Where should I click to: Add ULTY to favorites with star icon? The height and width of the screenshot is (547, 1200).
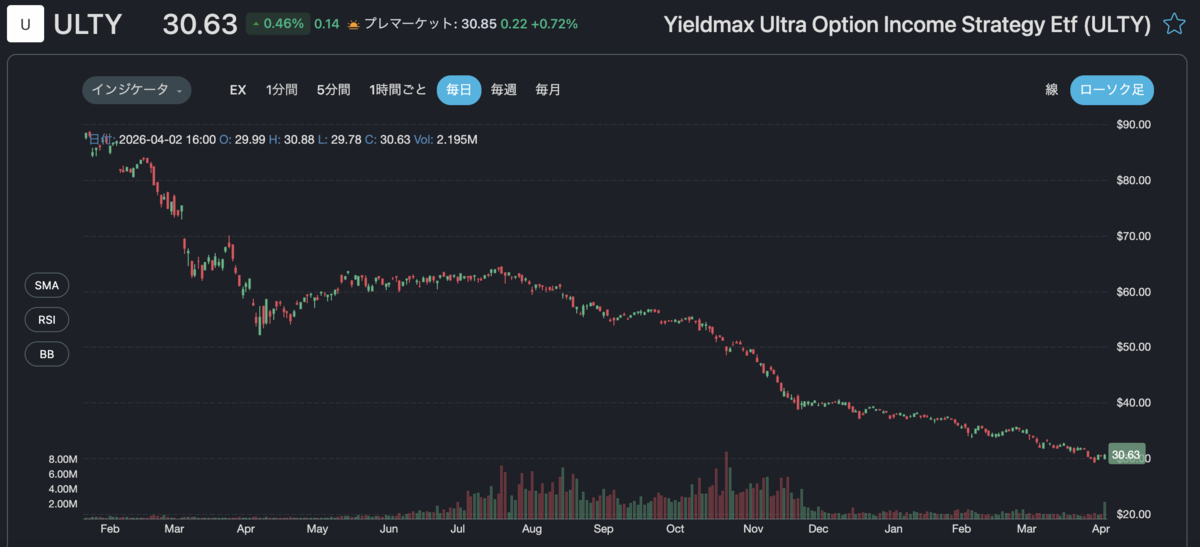(x=1174, y=24)
